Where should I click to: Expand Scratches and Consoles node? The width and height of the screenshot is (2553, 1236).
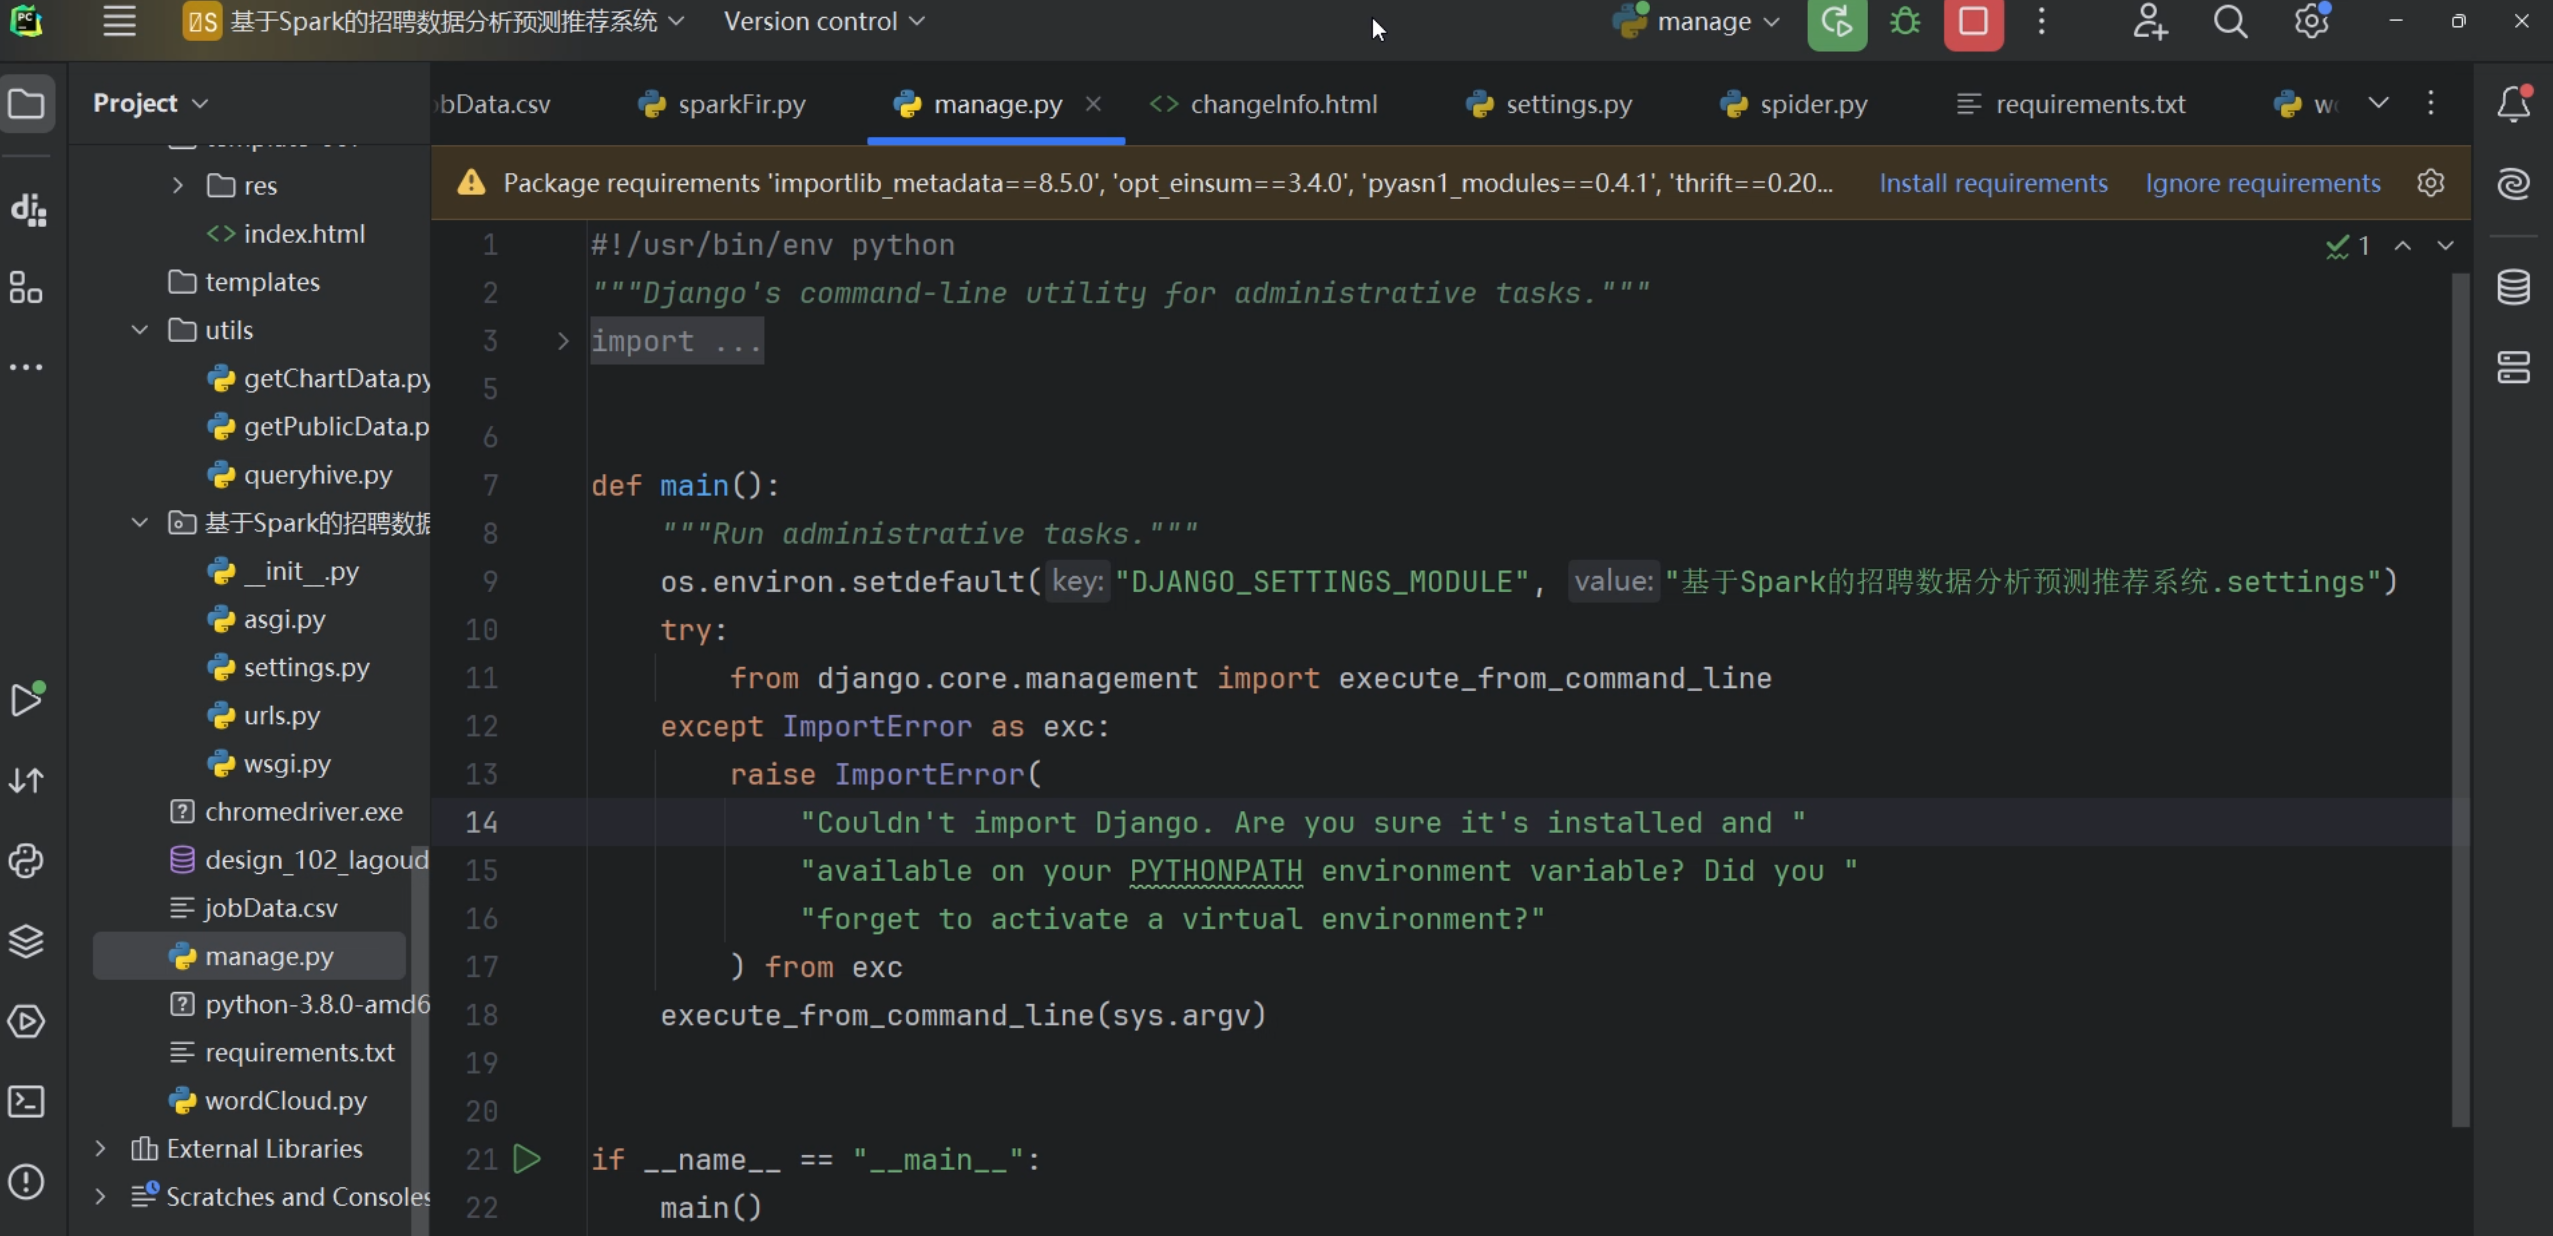point(100,1197)
